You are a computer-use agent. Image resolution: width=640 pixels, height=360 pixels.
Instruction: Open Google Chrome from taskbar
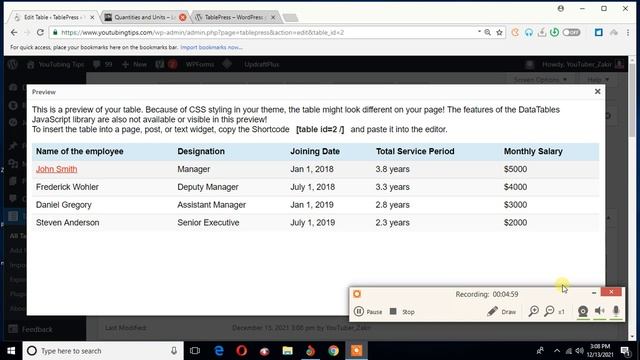tap(333, 351)
